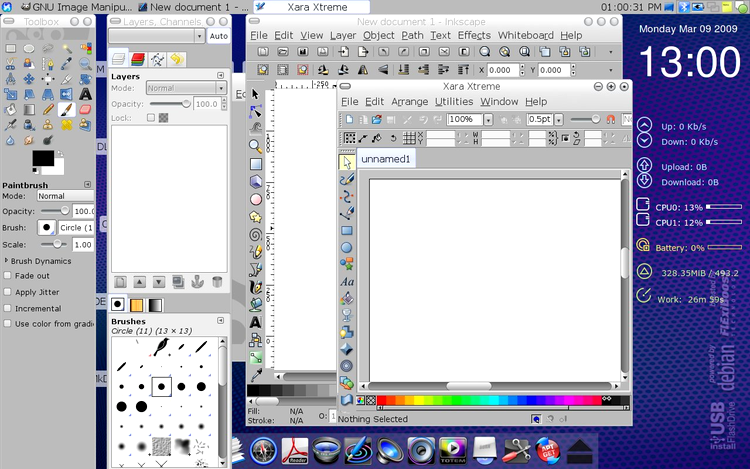750x469 pixels.
Task: Select the Xara Selector arrow tool
Action: click(x=347, y=163)
